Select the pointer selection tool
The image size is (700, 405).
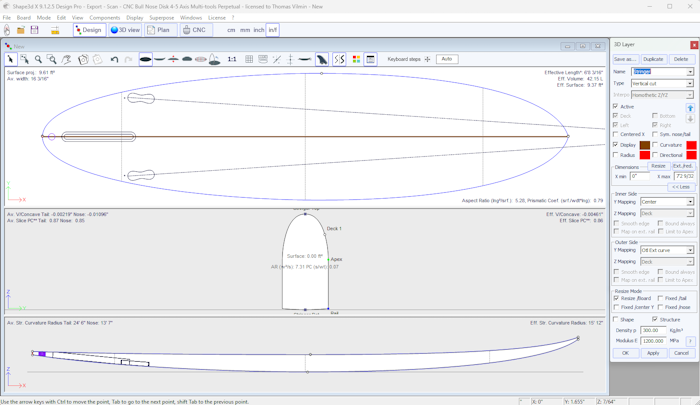click(x=11, y=60)
